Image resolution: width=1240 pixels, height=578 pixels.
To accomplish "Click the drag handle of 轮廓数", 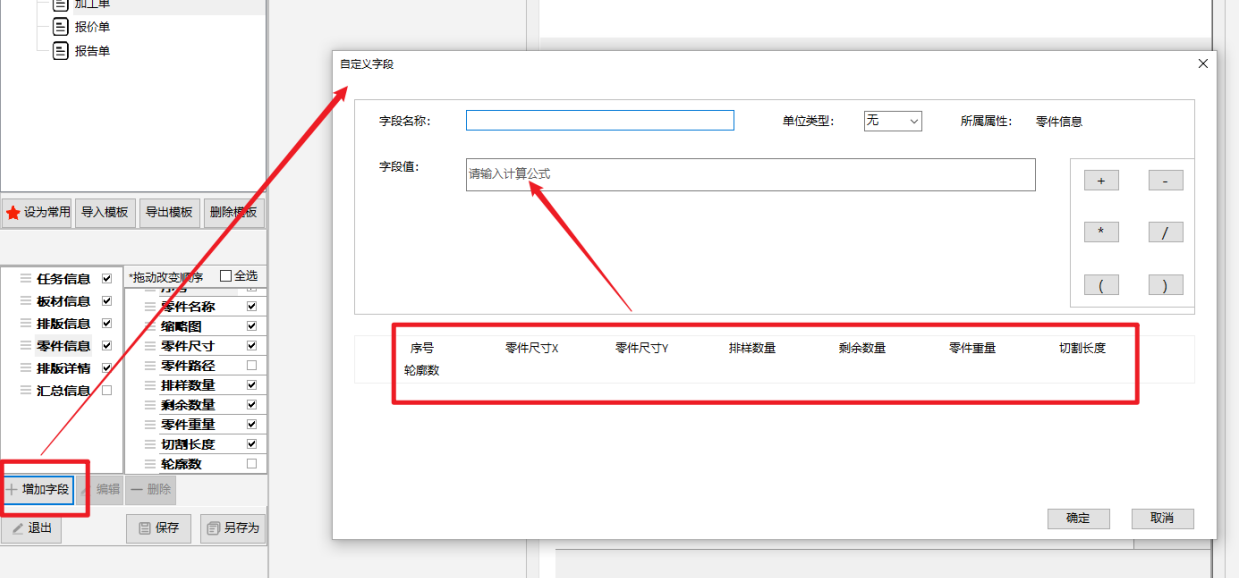I will (150, 464).
